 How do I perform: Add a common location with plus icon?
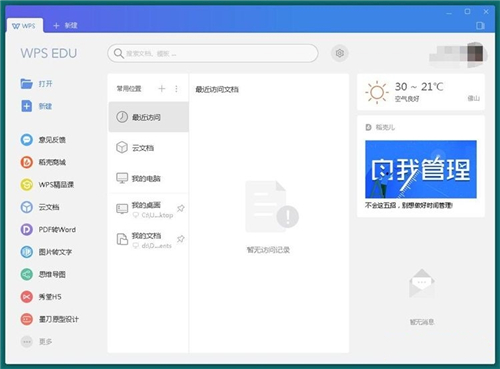162,88
